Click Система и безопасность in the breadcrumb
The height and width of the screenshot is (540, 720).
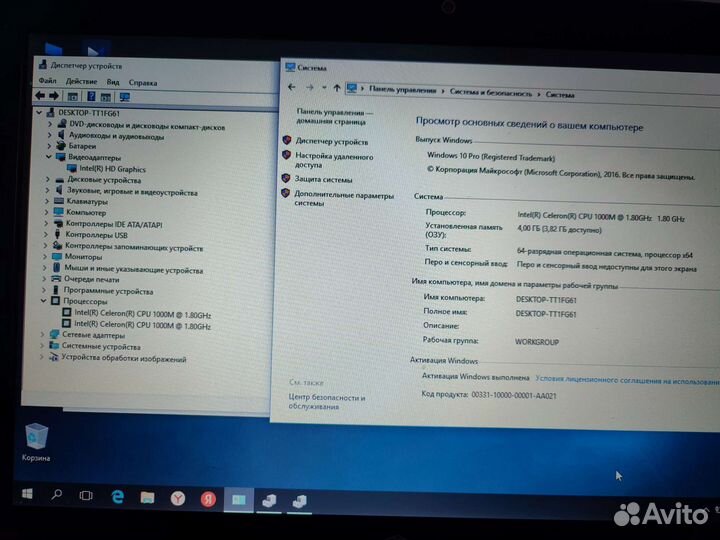[490, 93]
